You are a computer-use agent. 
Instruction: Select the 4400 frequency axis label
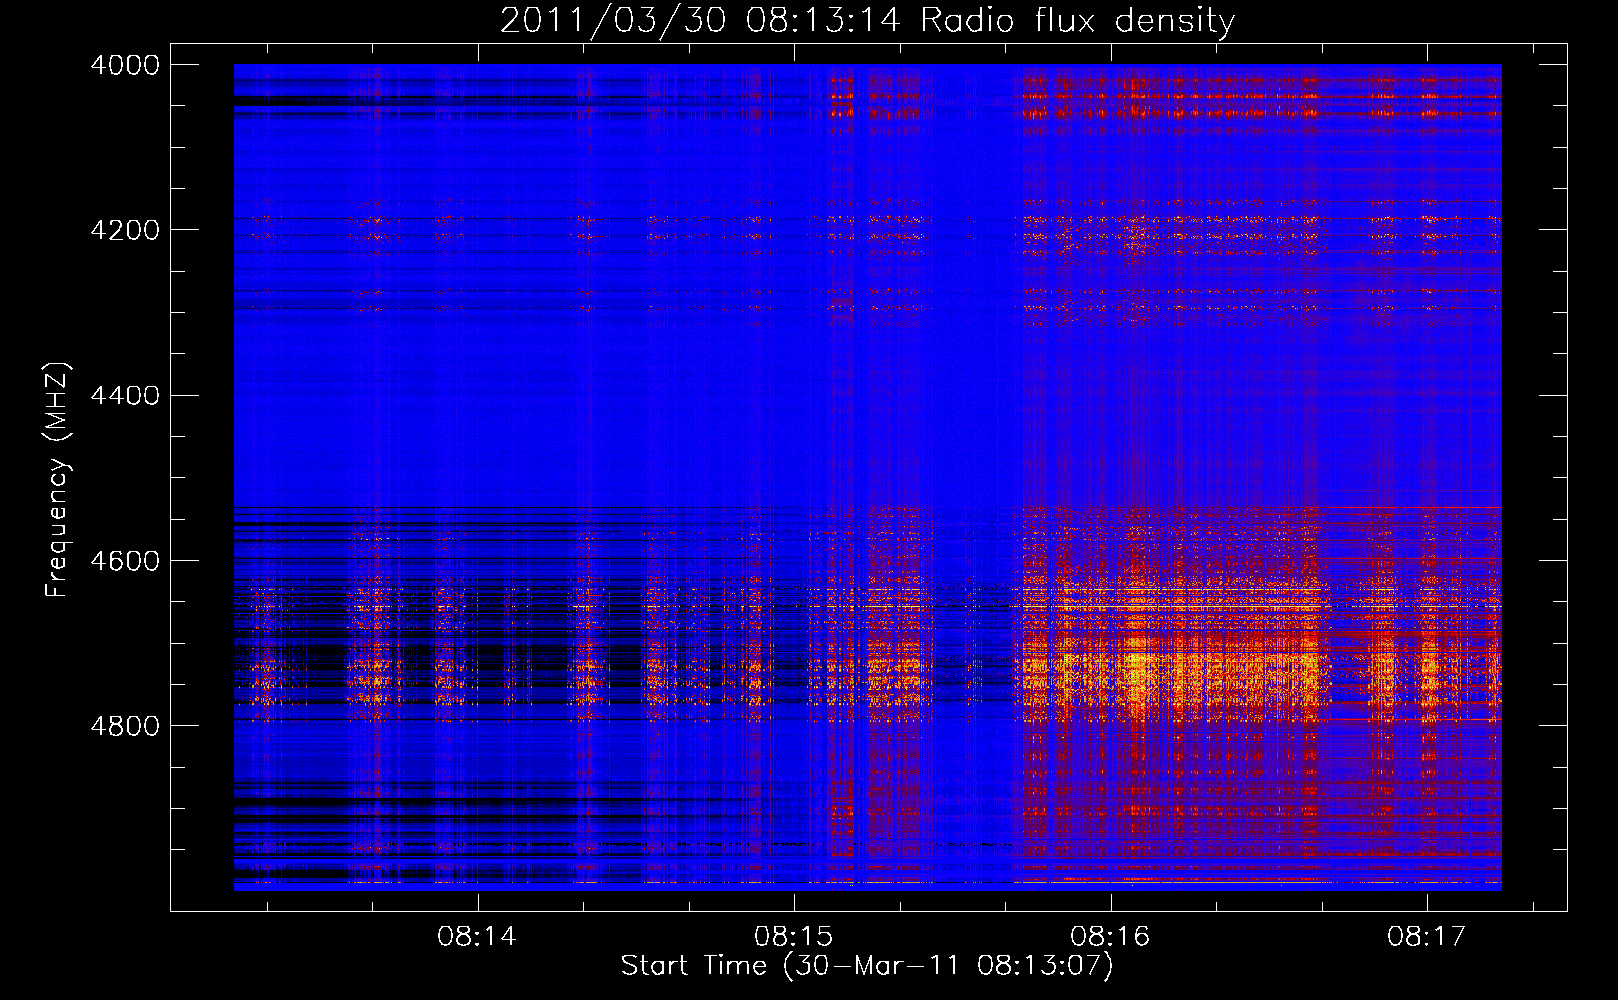click(124, 396)
